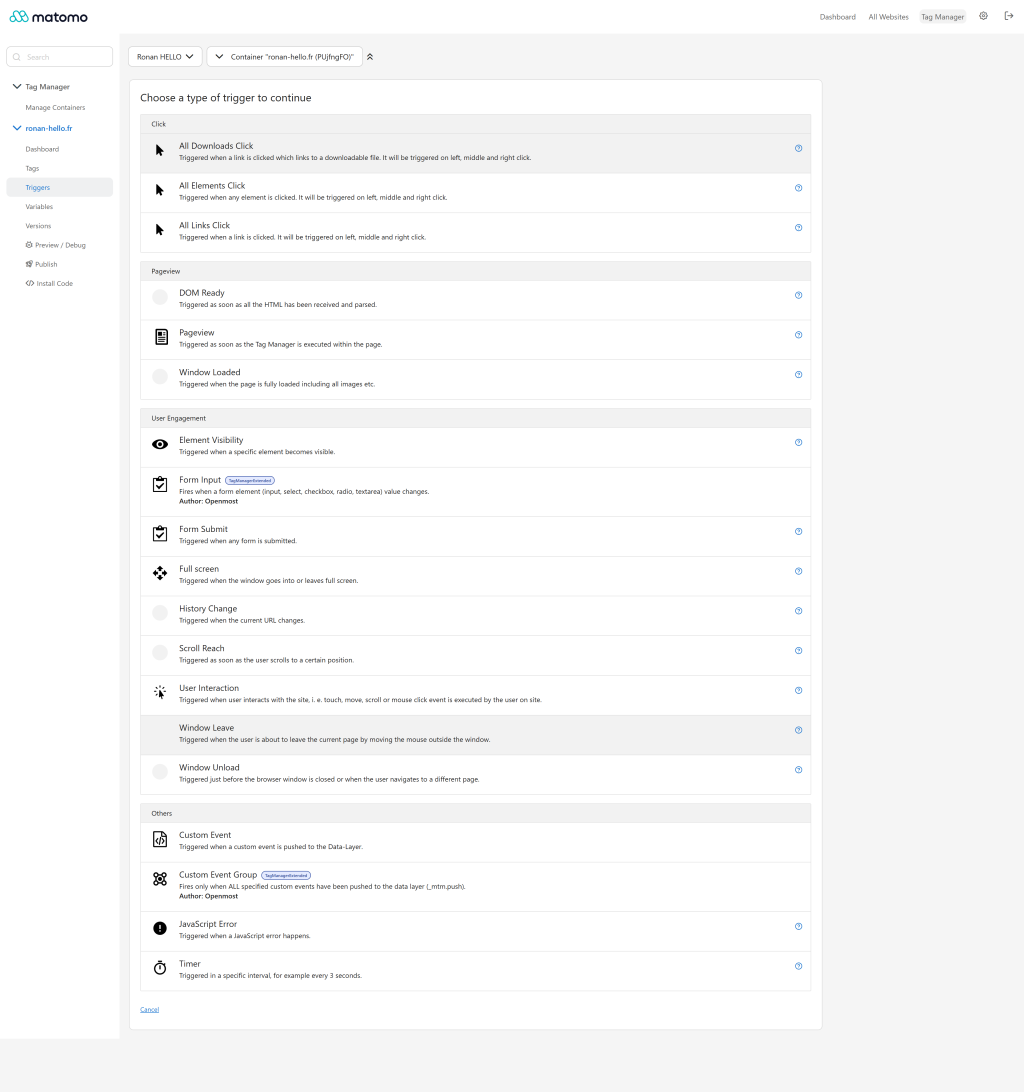Click the sign out icon
This screenshot has width=1024, height=1092.
[1009, 16]
